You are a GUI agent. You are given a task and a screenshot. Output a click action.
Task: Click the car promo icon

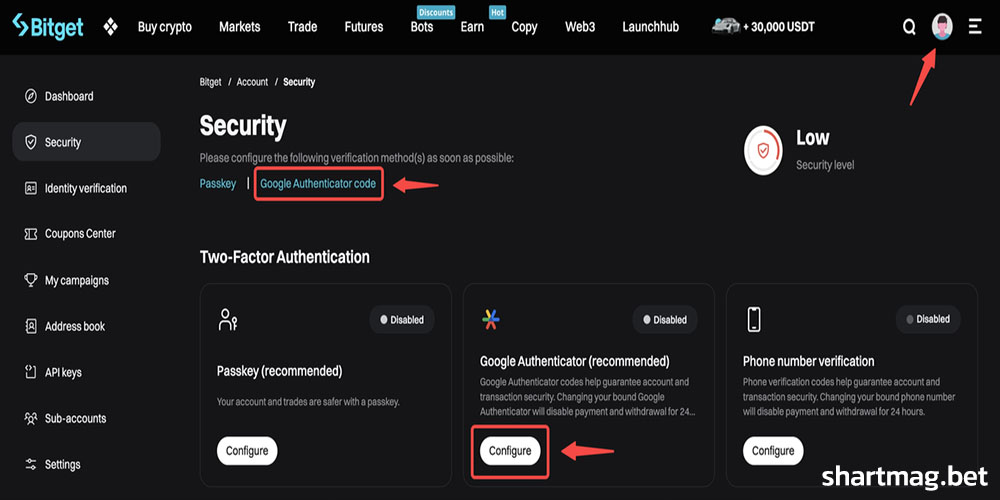click(x=725, y=26)
